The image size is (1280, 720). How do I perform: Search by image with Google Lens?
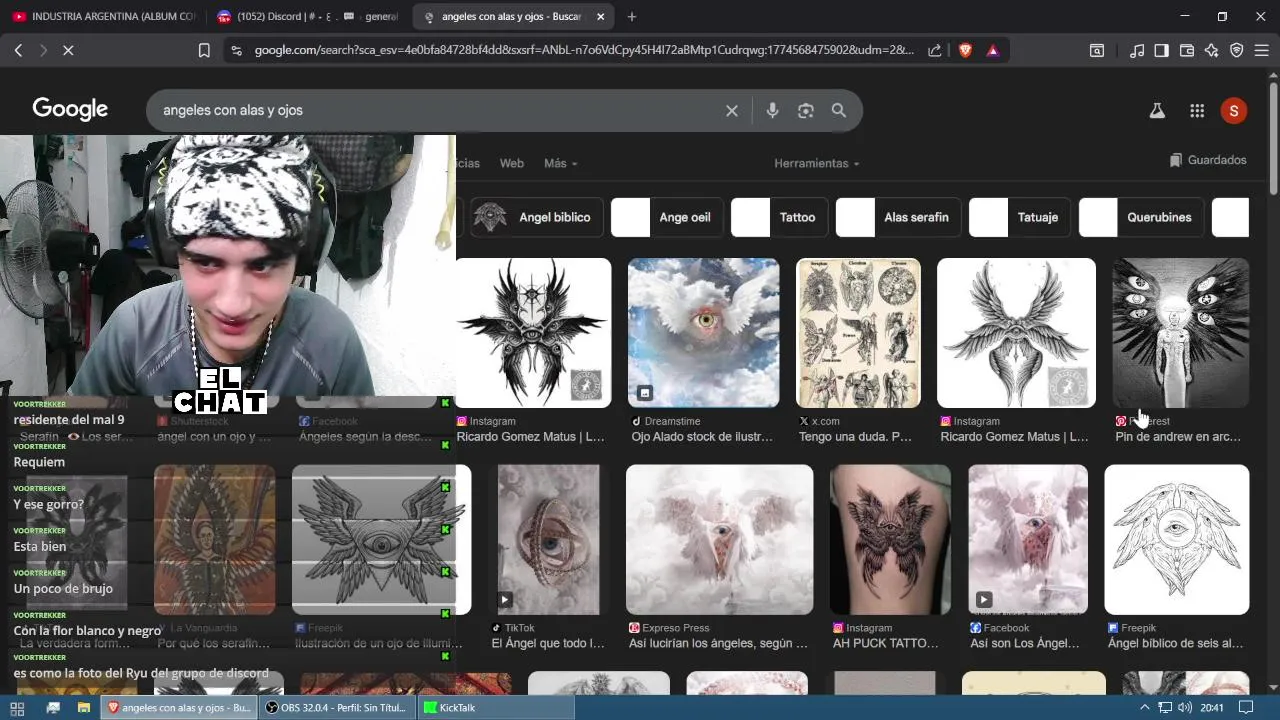[x=806, y=111]
